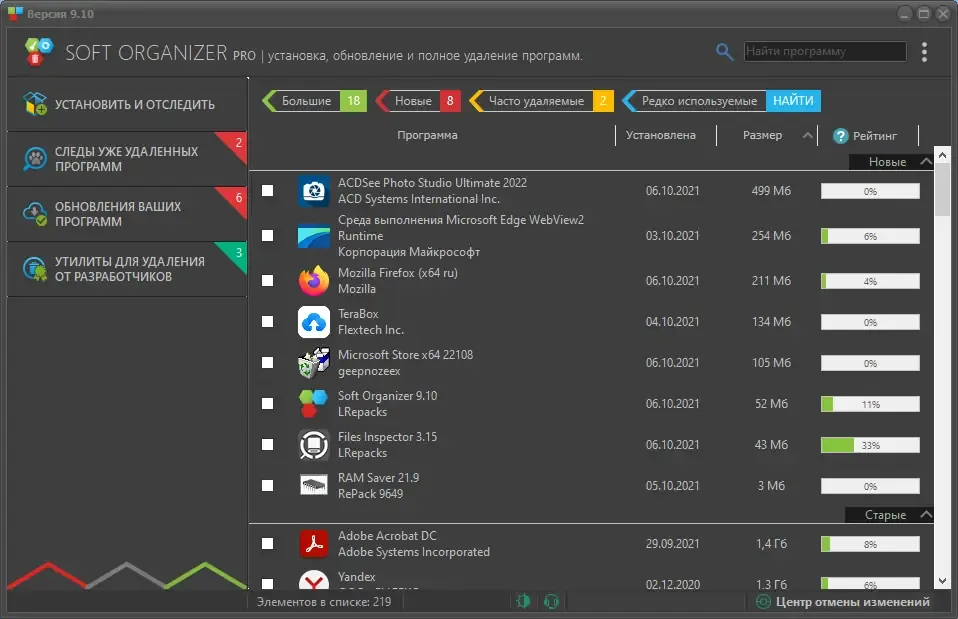This screenshot has height=619, width=958.
Task: Mark the Files Inspector 3.15 checkbox
Action: click(268, 444)
